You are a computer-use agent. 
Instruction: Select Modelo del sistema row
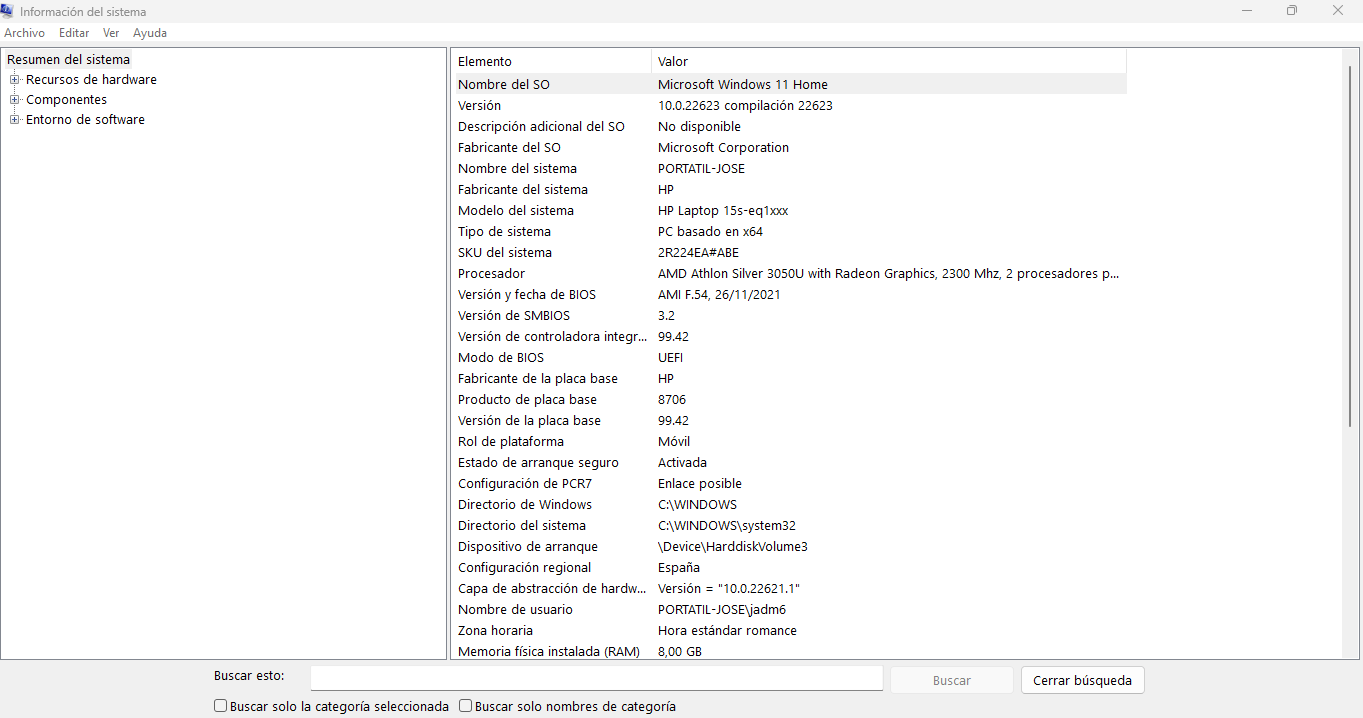789,211
